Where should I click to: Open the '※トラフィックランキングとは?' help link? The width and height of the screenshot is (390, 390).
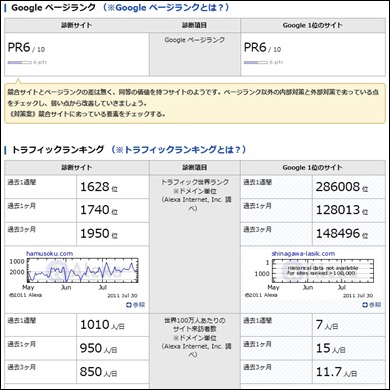coord(179,150)
